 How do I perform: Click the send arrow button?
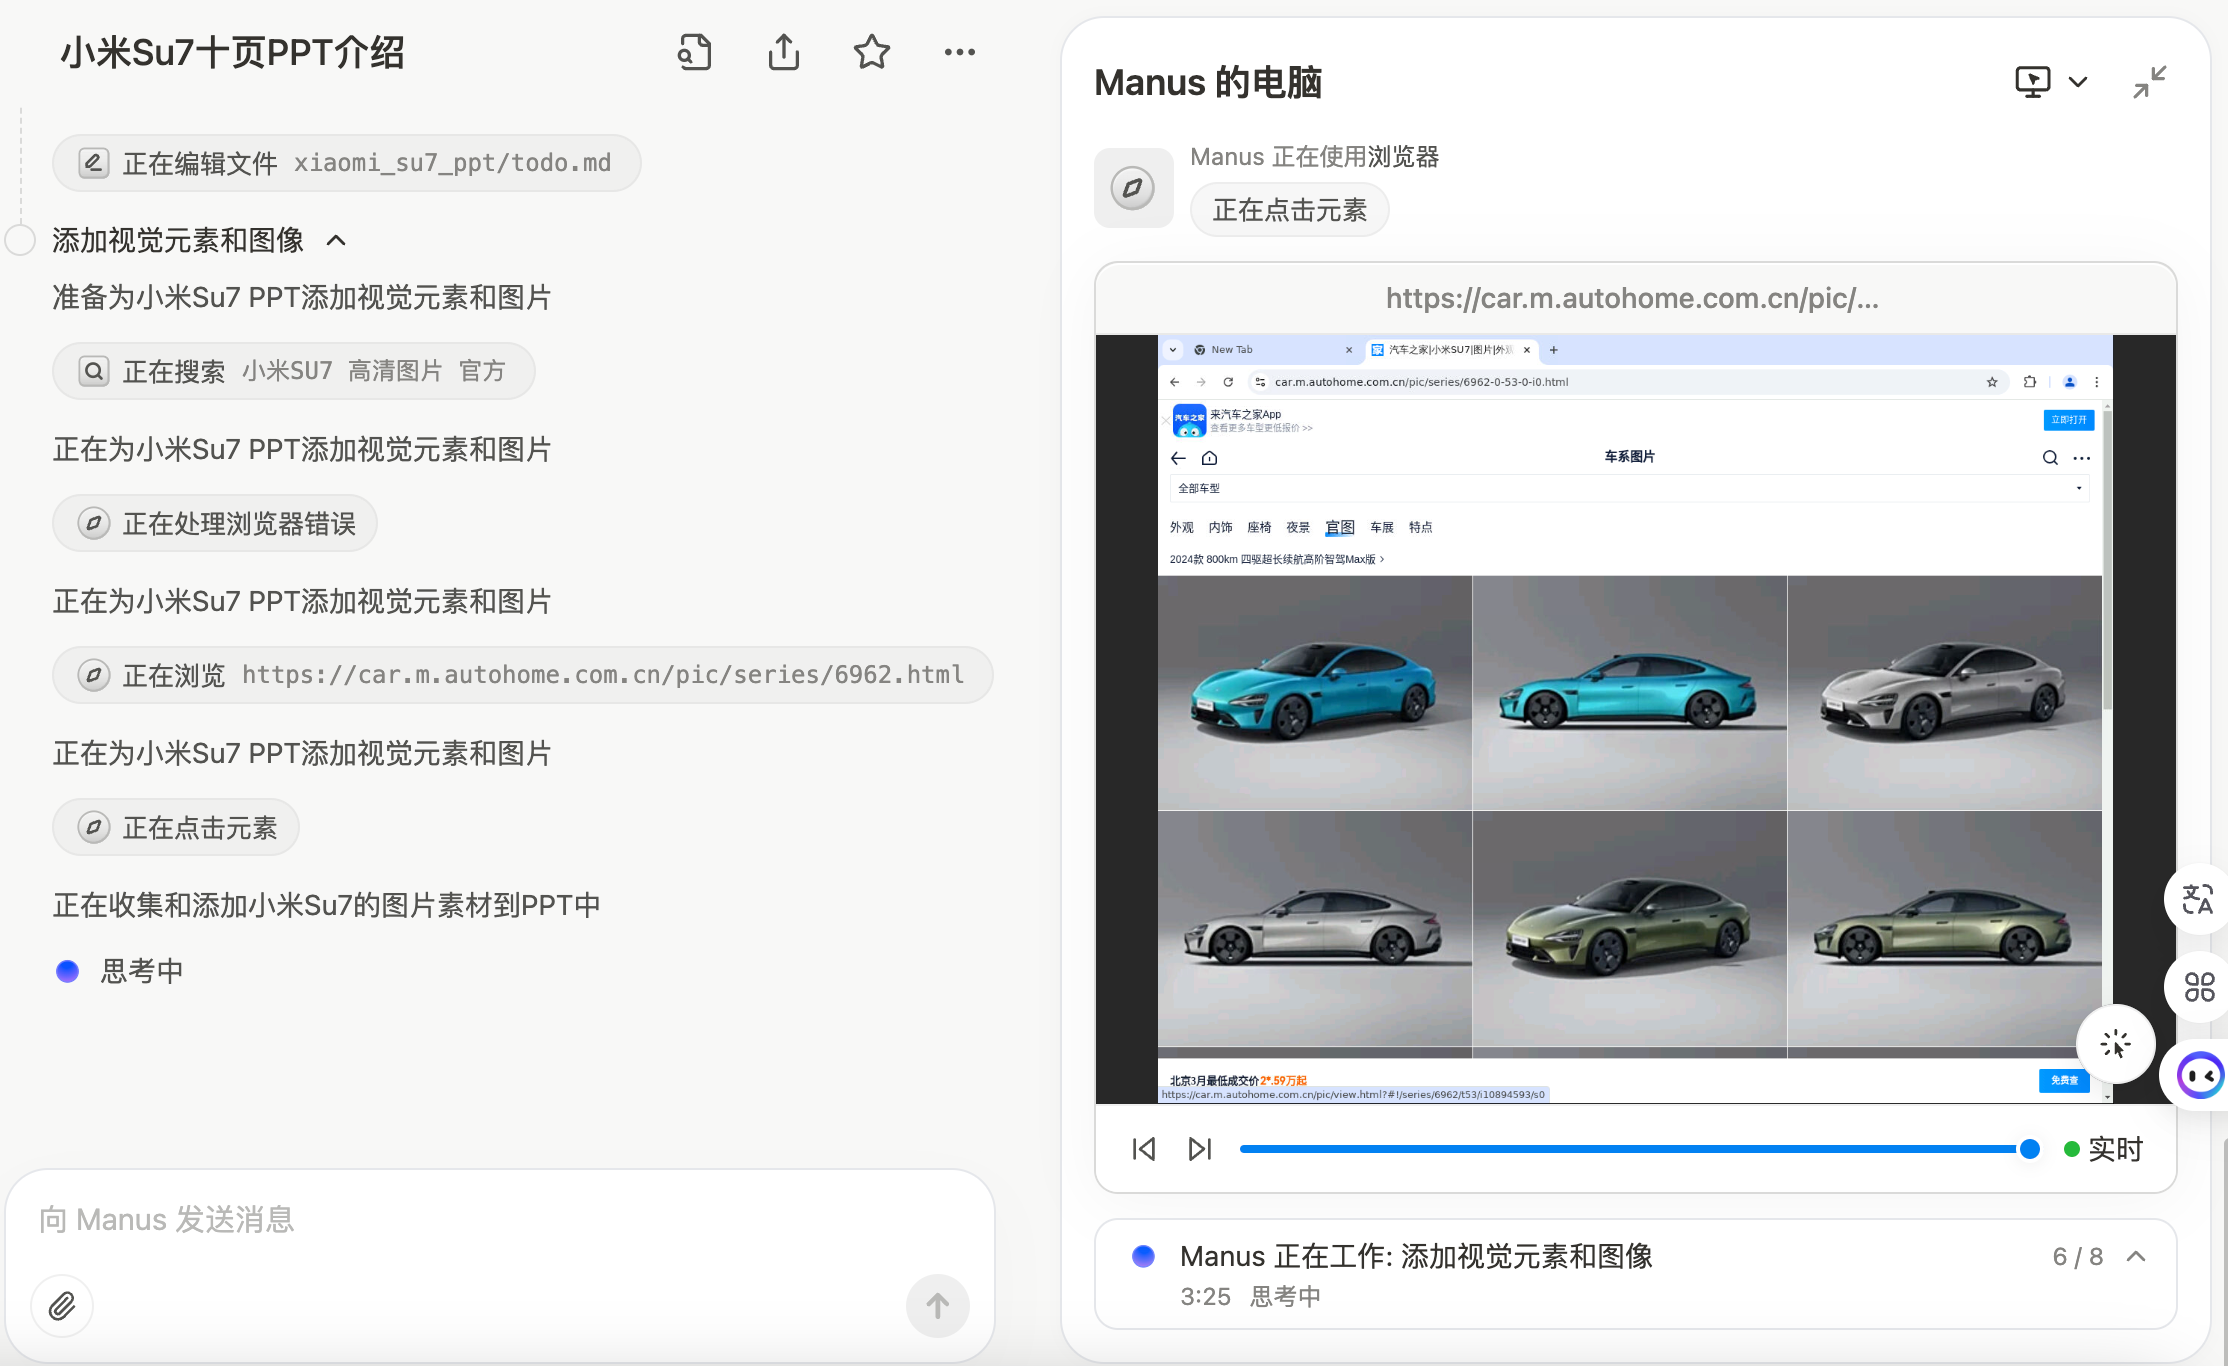coord(937,1306)
